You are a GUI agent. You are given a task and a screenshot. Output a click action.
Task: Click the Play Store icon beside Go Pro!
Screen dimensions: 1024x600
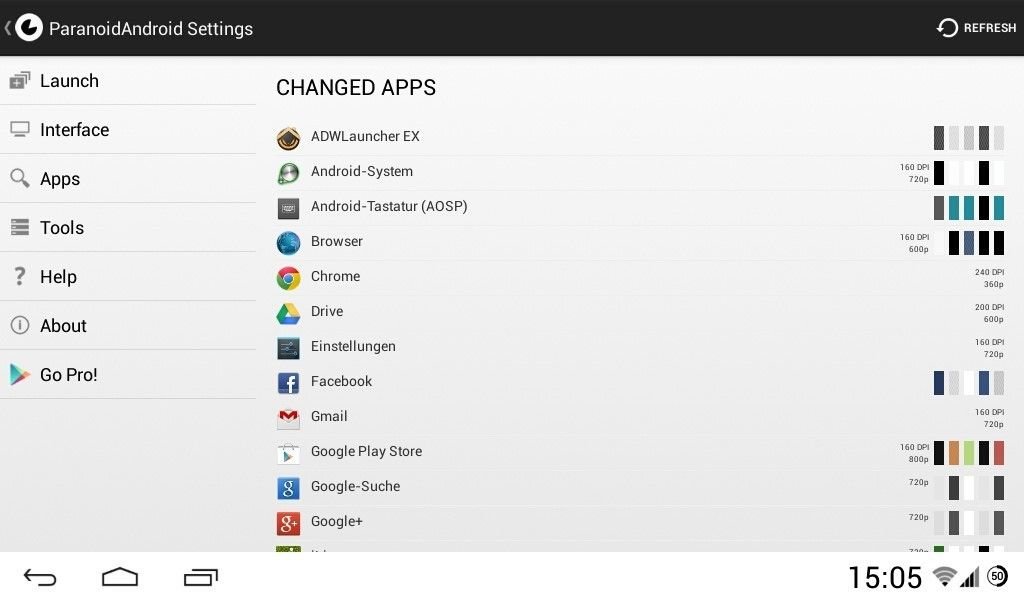pyautogui.click(x=20, y=374)
